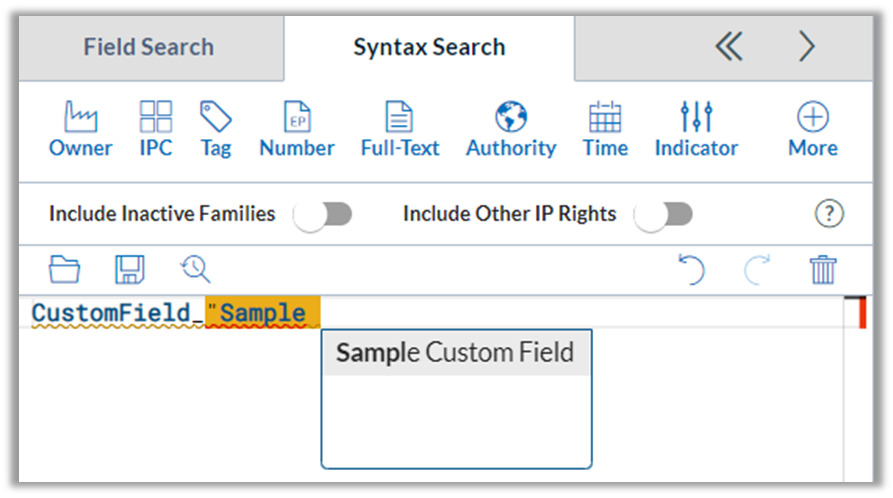Viewport: 893px width, 498px height.
Task: Open saved query folder icon
Action: coord(64,269)
